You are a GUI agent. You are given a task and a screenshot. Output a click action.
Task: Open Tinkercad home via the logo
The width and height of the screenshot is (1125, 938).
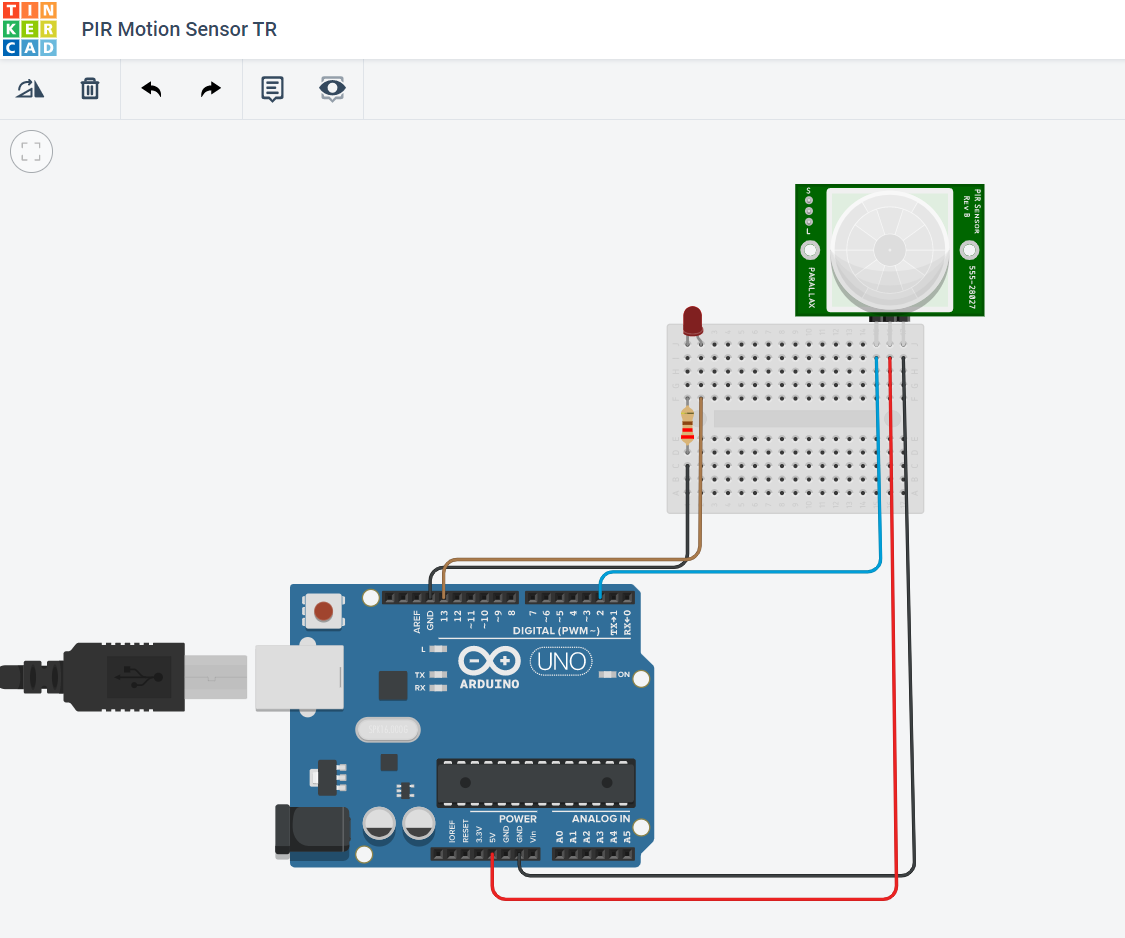pyautogui.click(x=29, y=29)
